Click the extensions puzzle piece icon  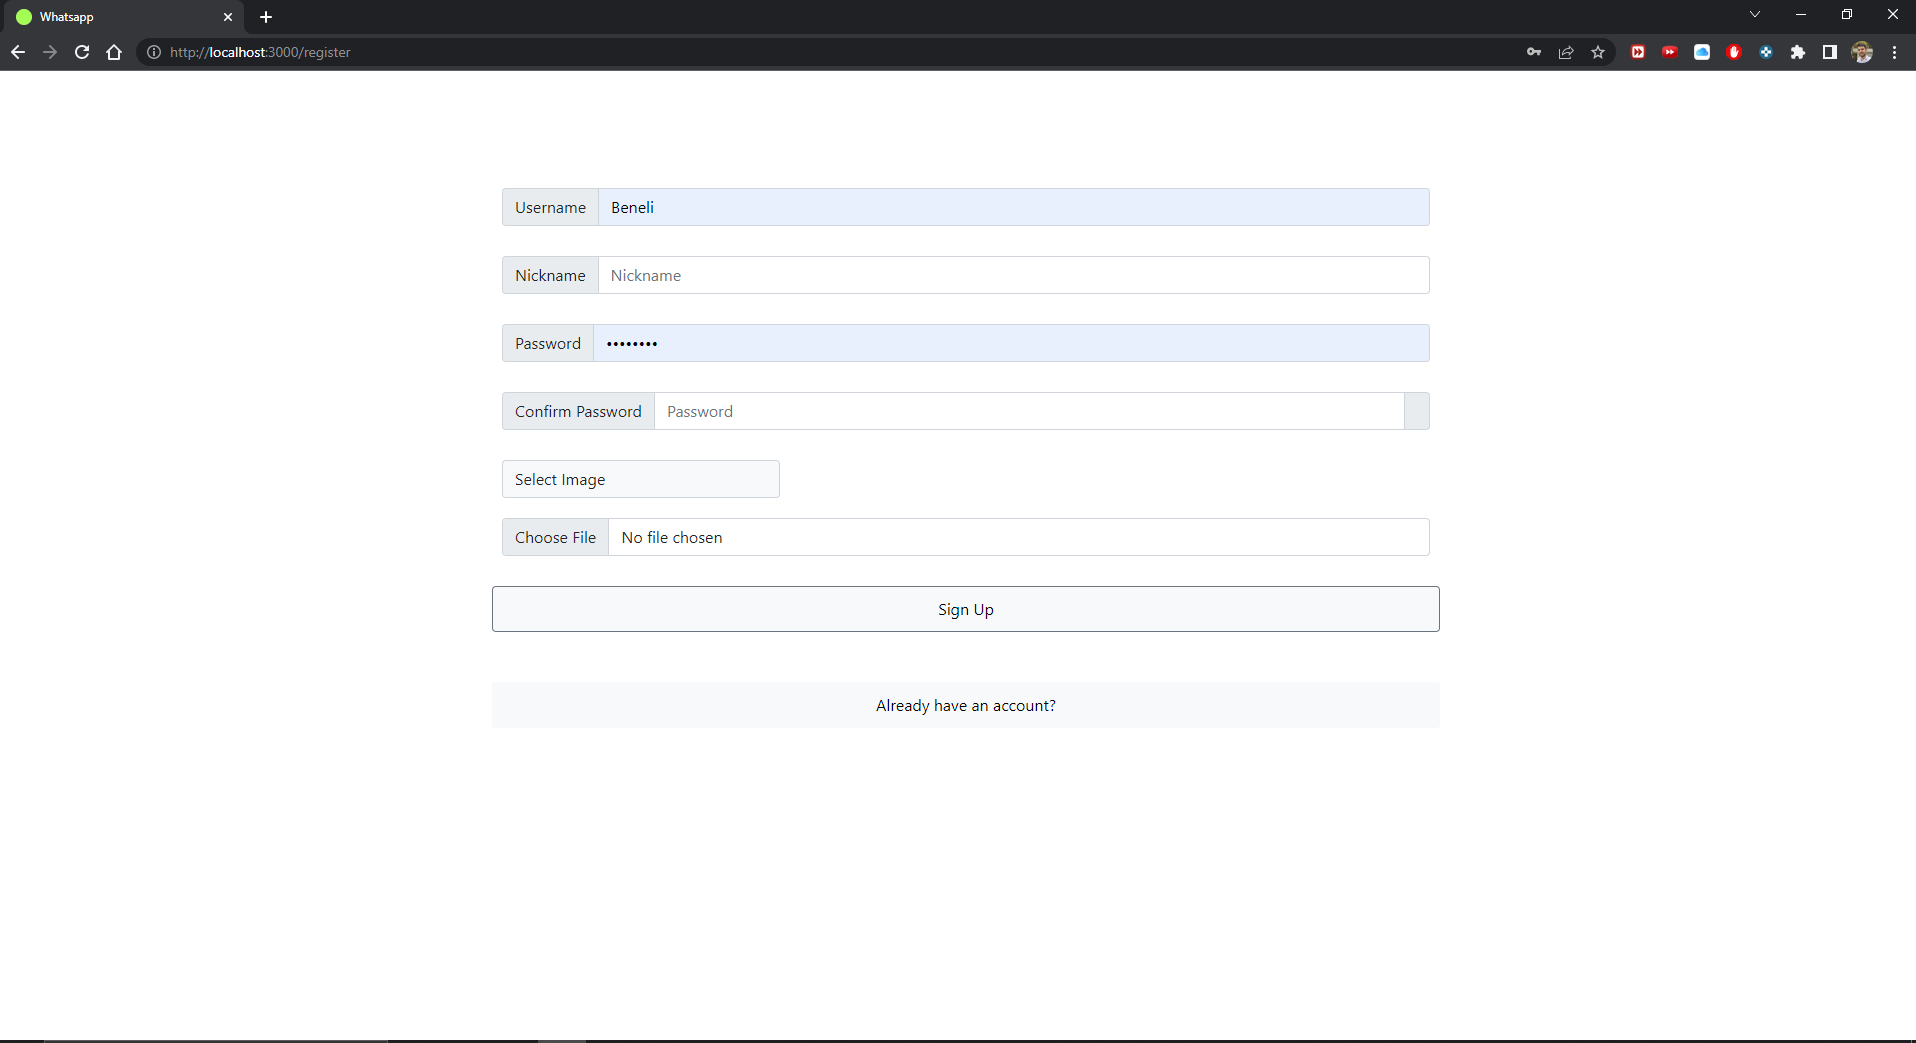pos(1799,52)
